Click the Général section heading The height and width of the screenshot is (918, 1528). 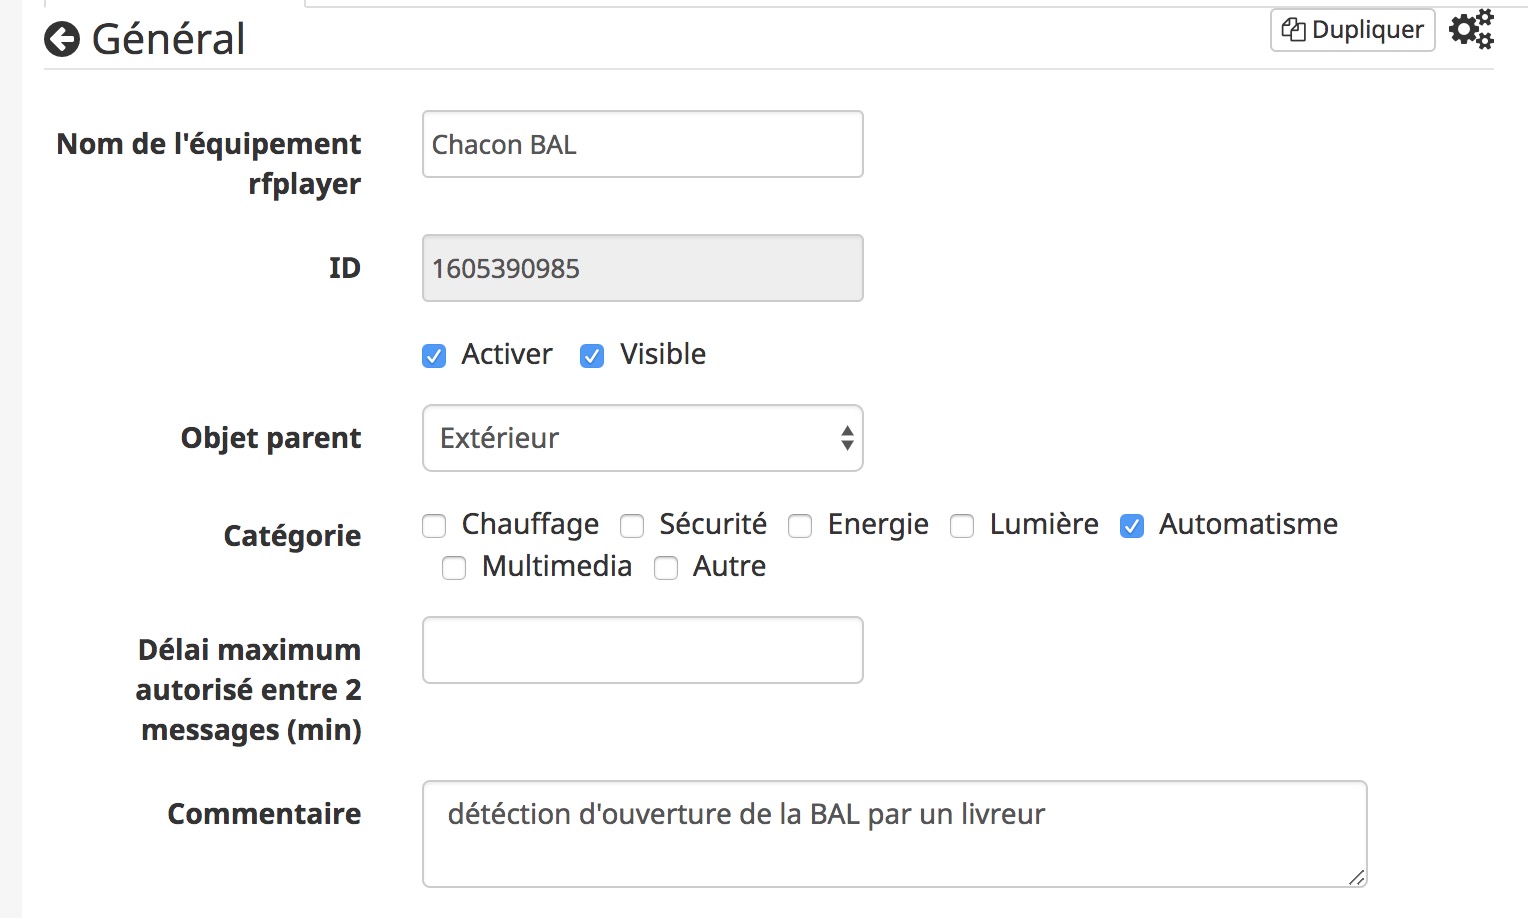click(168, 40)
